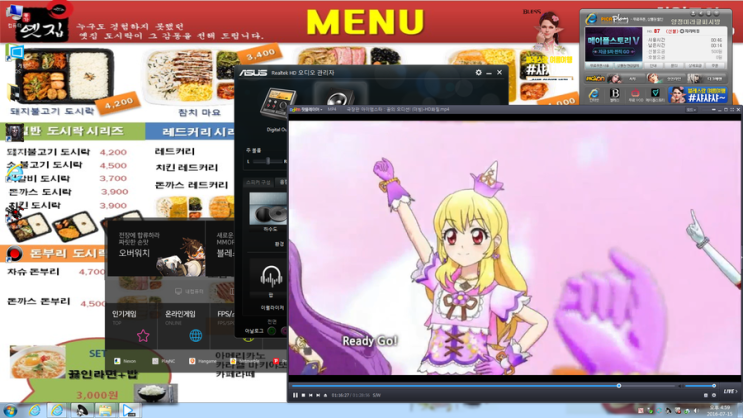Image resolution: width=743 pixels, height=418 pixels.
Task: Open the red TV VOD icon in PICA Play
Action: pos(635,95)
